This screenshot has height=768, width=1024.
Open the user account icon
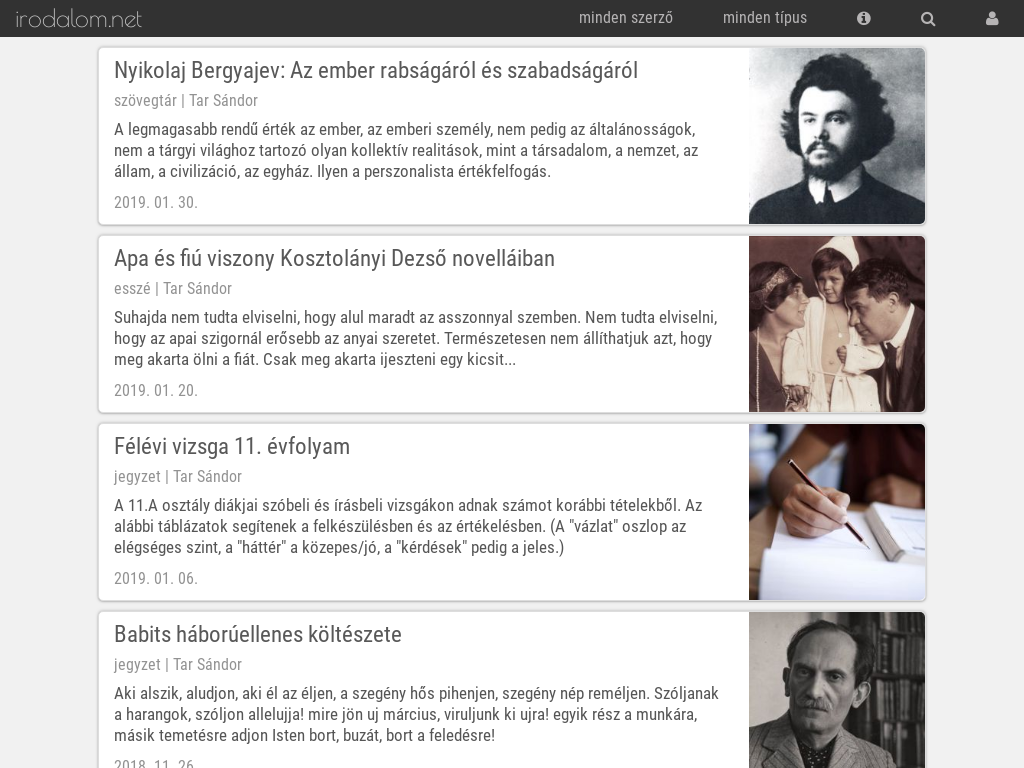[x=992, y=18]
